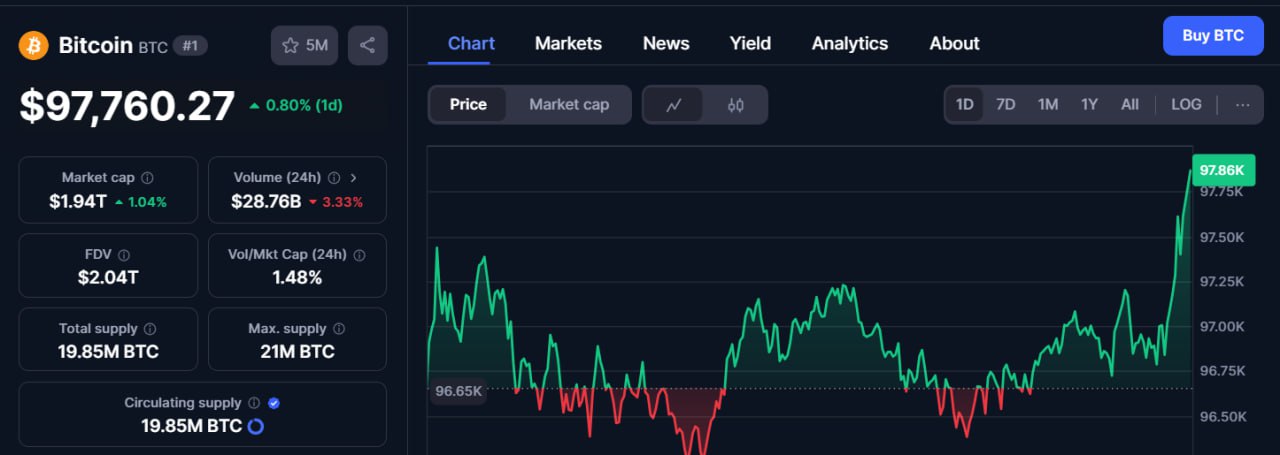Select the Market cap chart toggle
The image size is (1280, 455).
click(x=569, y=105)
